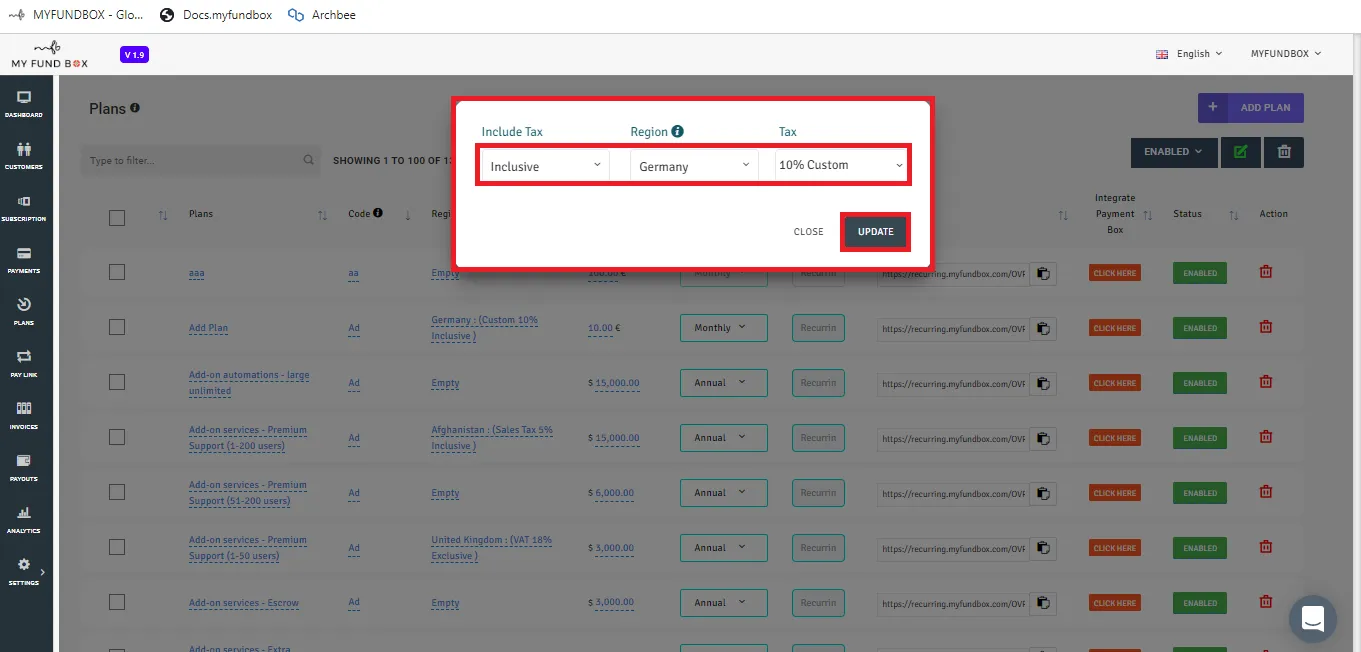
Task: Open the Region dropdown showing Germany
Action: point(694,166)
